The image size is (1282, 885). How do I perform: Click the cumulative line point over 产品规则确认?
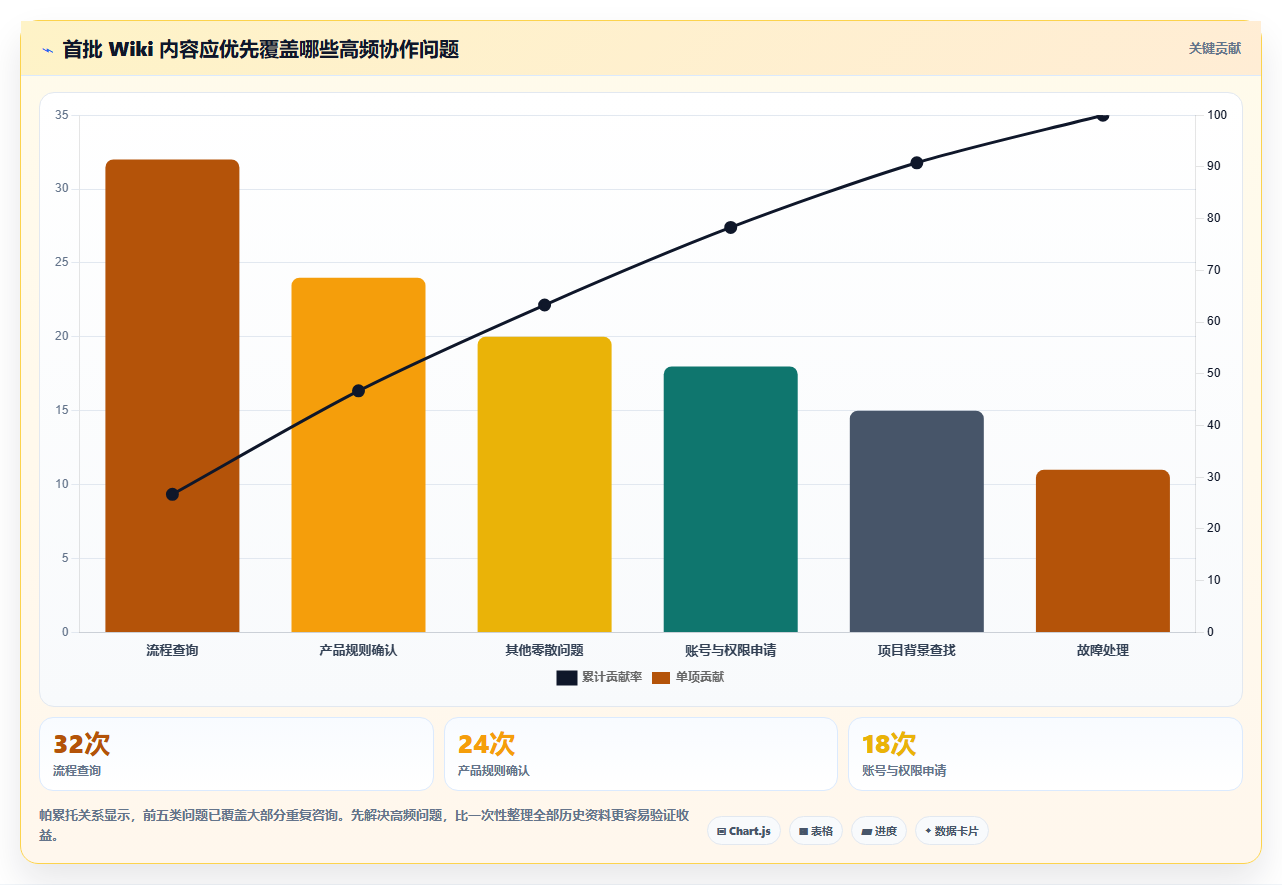point(358,390)
